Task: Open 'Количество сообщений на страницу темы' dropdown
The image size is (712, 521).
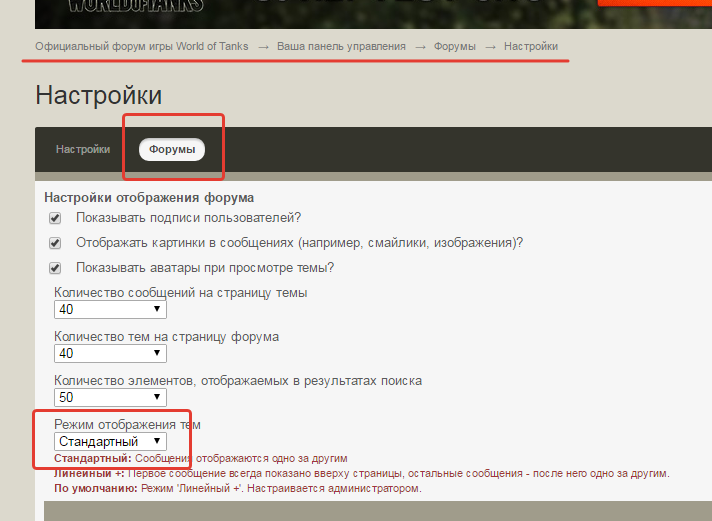Action: pyautogui.click(x=110, y=310)
